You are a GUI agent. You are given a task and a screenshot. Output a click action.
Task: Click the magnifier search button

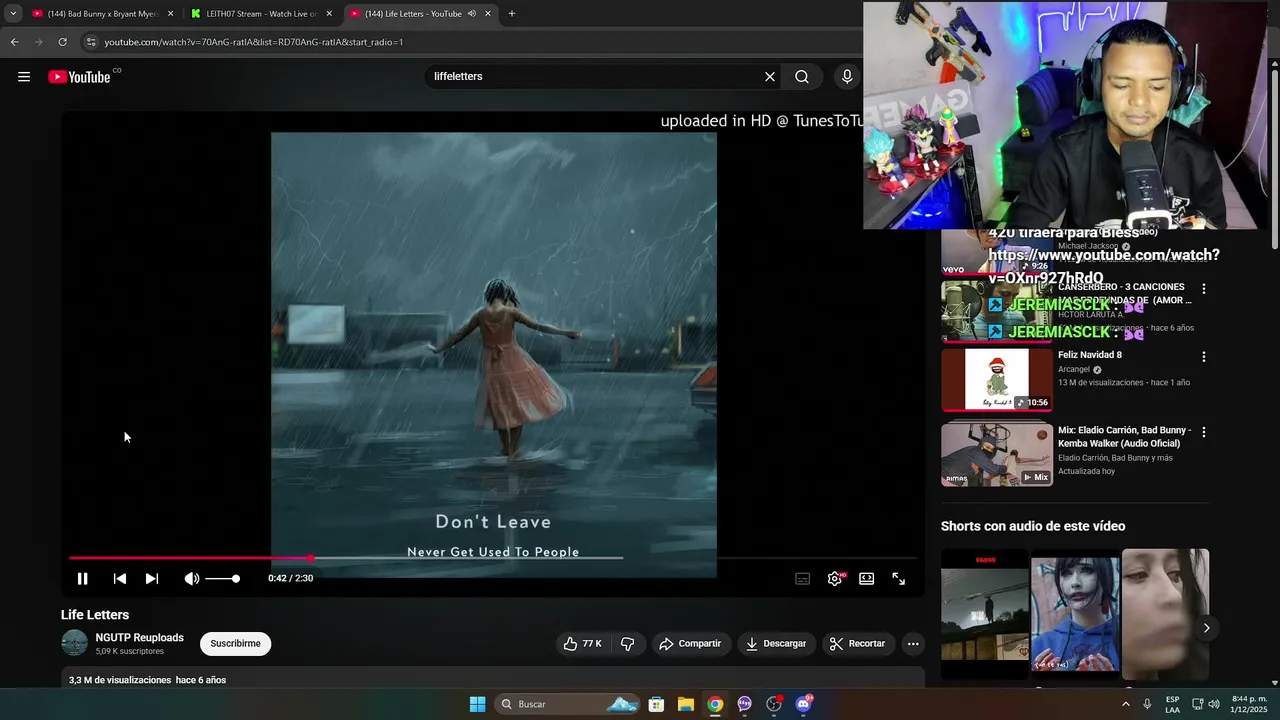(802, 77)
